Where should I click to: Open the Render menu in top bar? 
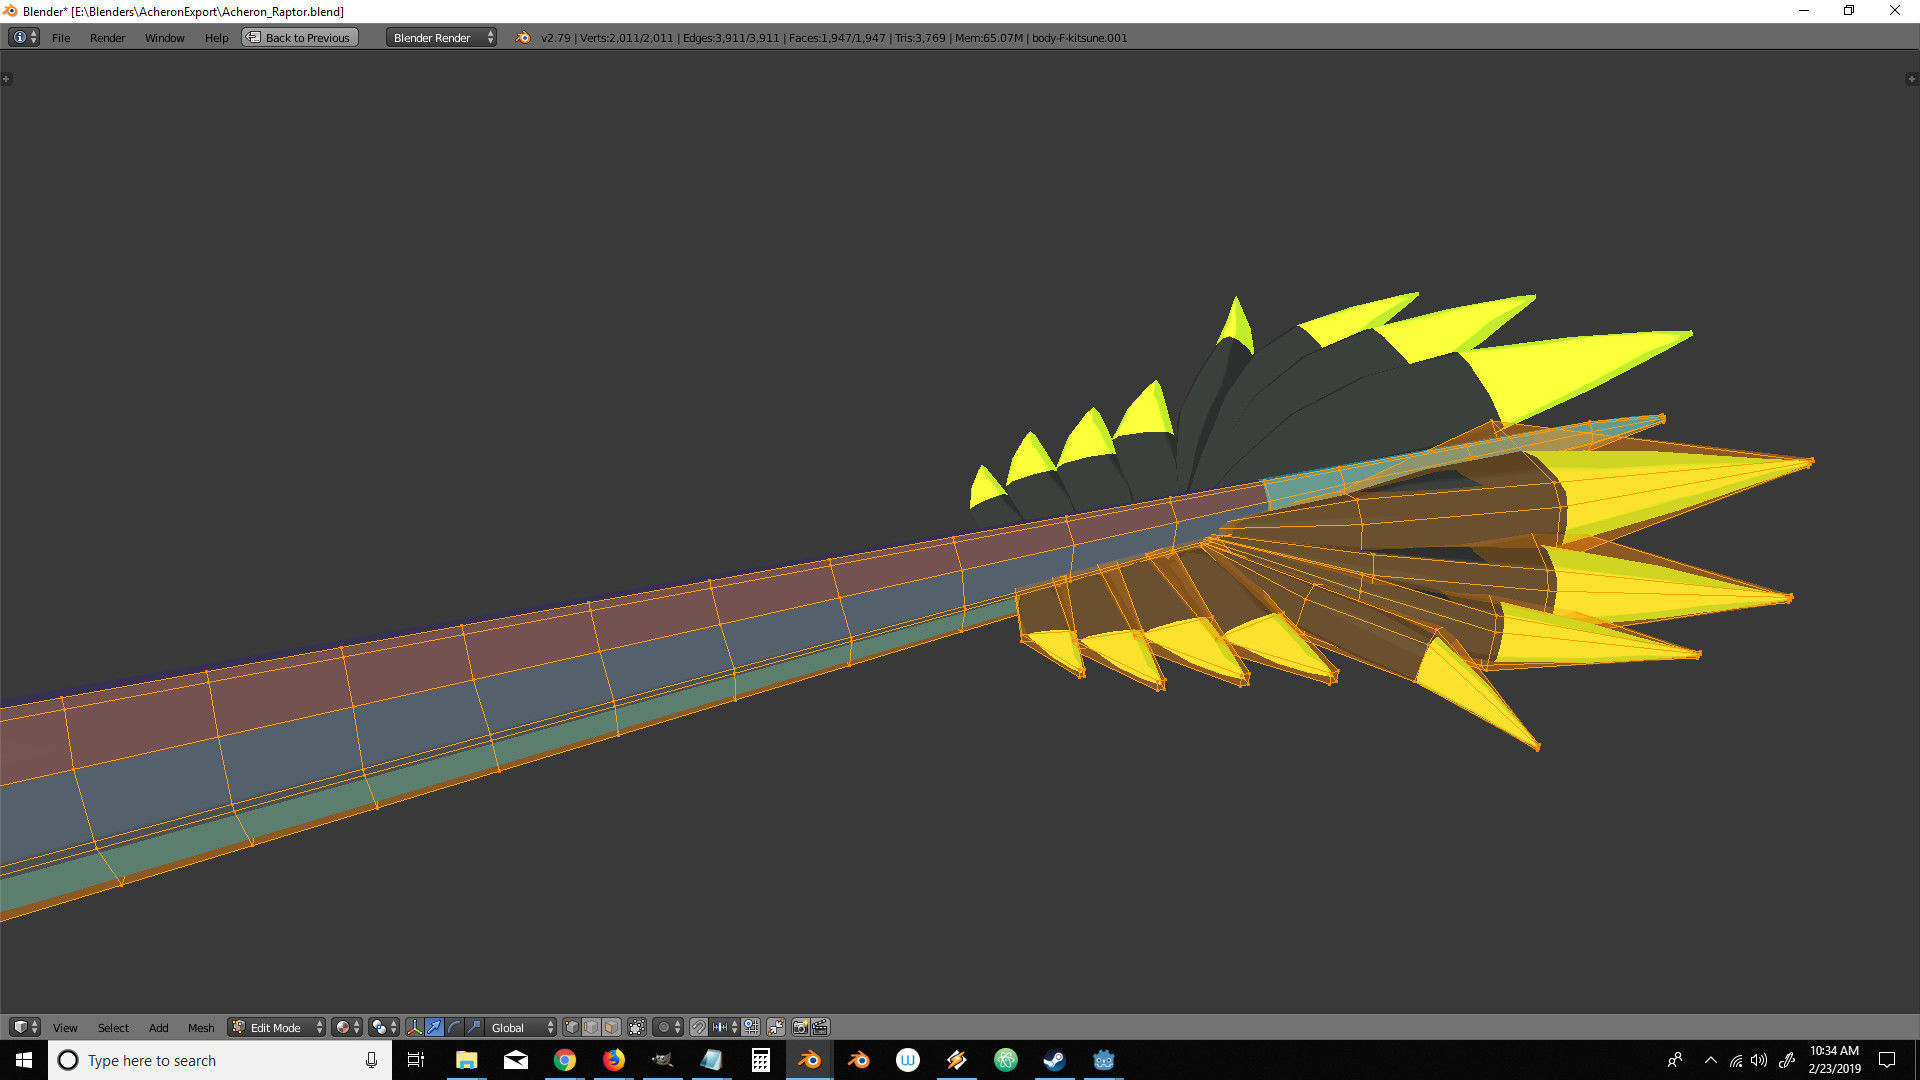(x=107, y=38)
